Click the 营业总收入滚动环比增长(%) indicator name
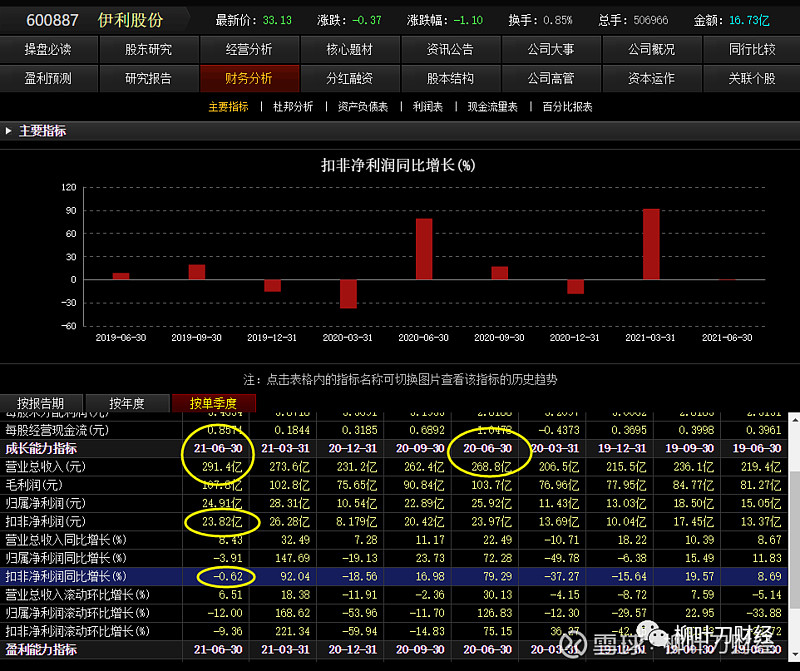Viewport: 800px width, 671px height. (x=78, y=595)
